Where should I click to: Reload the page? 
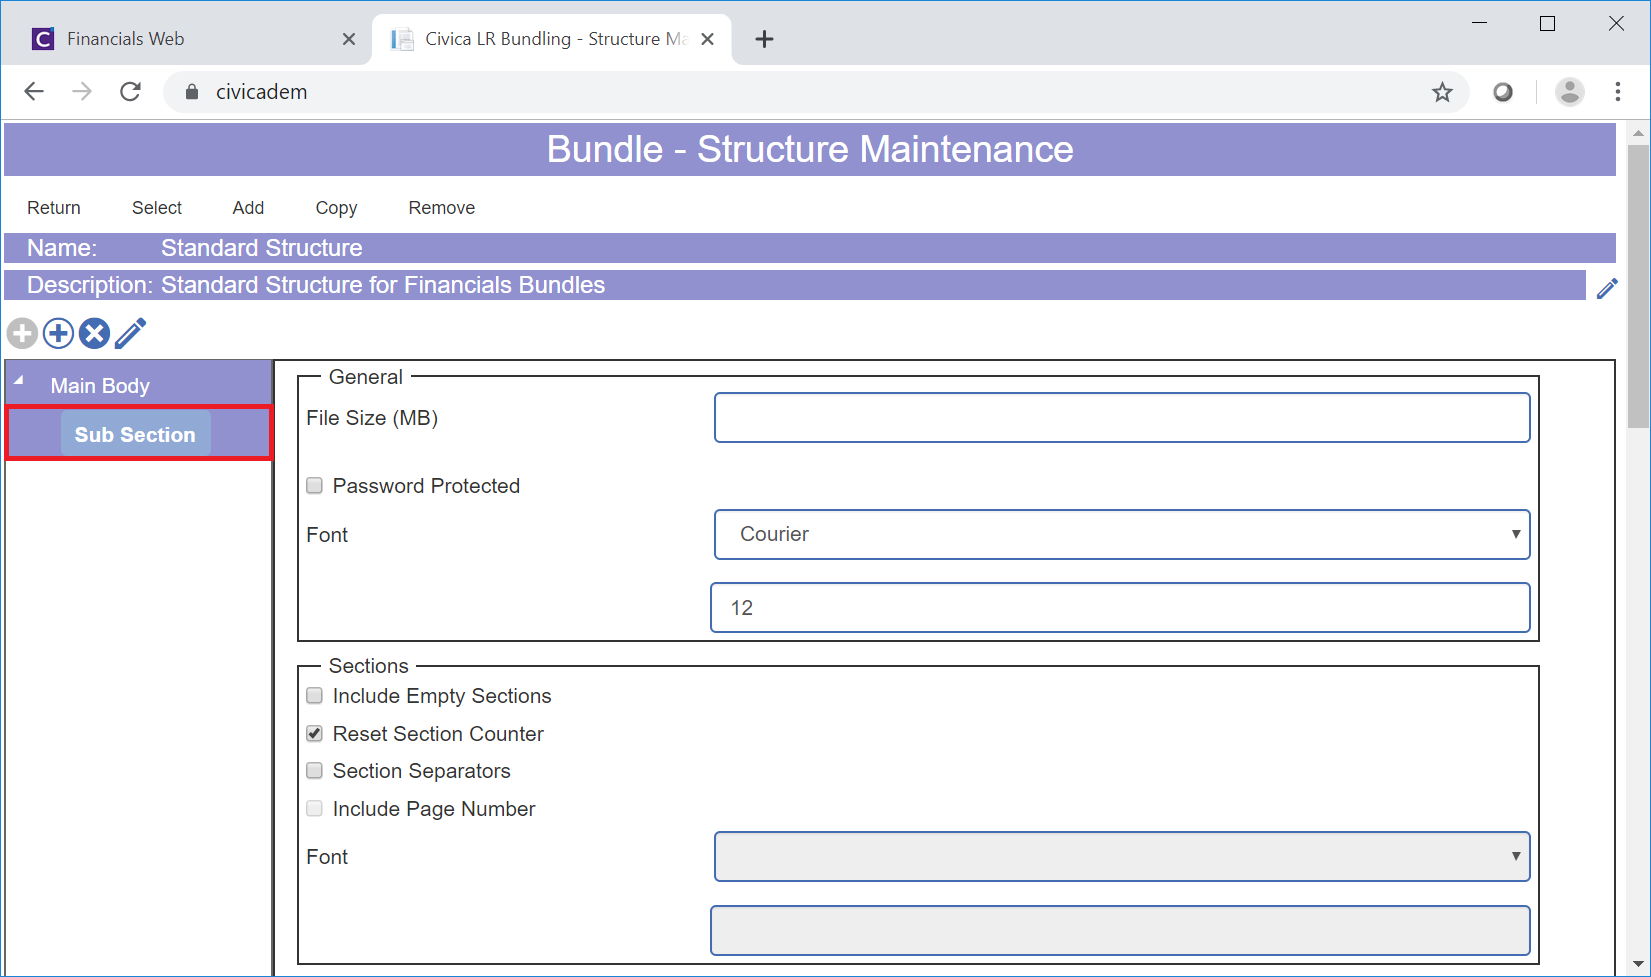tap(130, 92)
